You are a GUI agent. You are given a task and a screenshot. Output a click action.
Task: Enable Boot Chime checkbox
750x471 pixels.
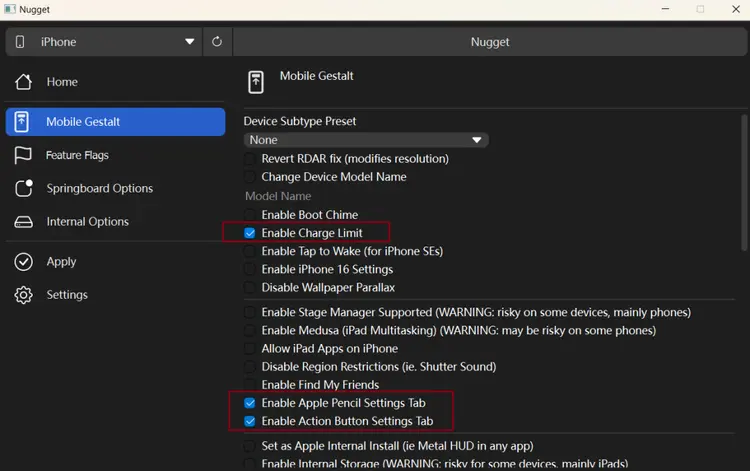(250, 215)
